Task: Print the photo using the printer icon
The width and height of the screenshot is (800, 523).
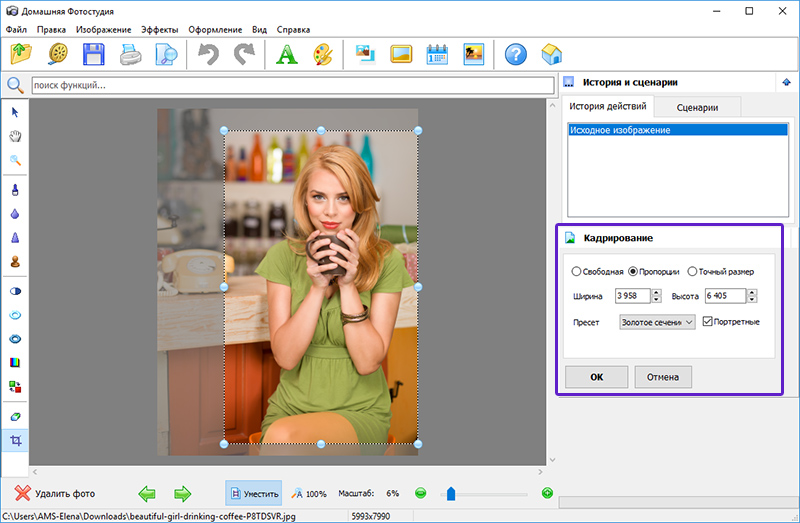Action: [x=130, y=54]
